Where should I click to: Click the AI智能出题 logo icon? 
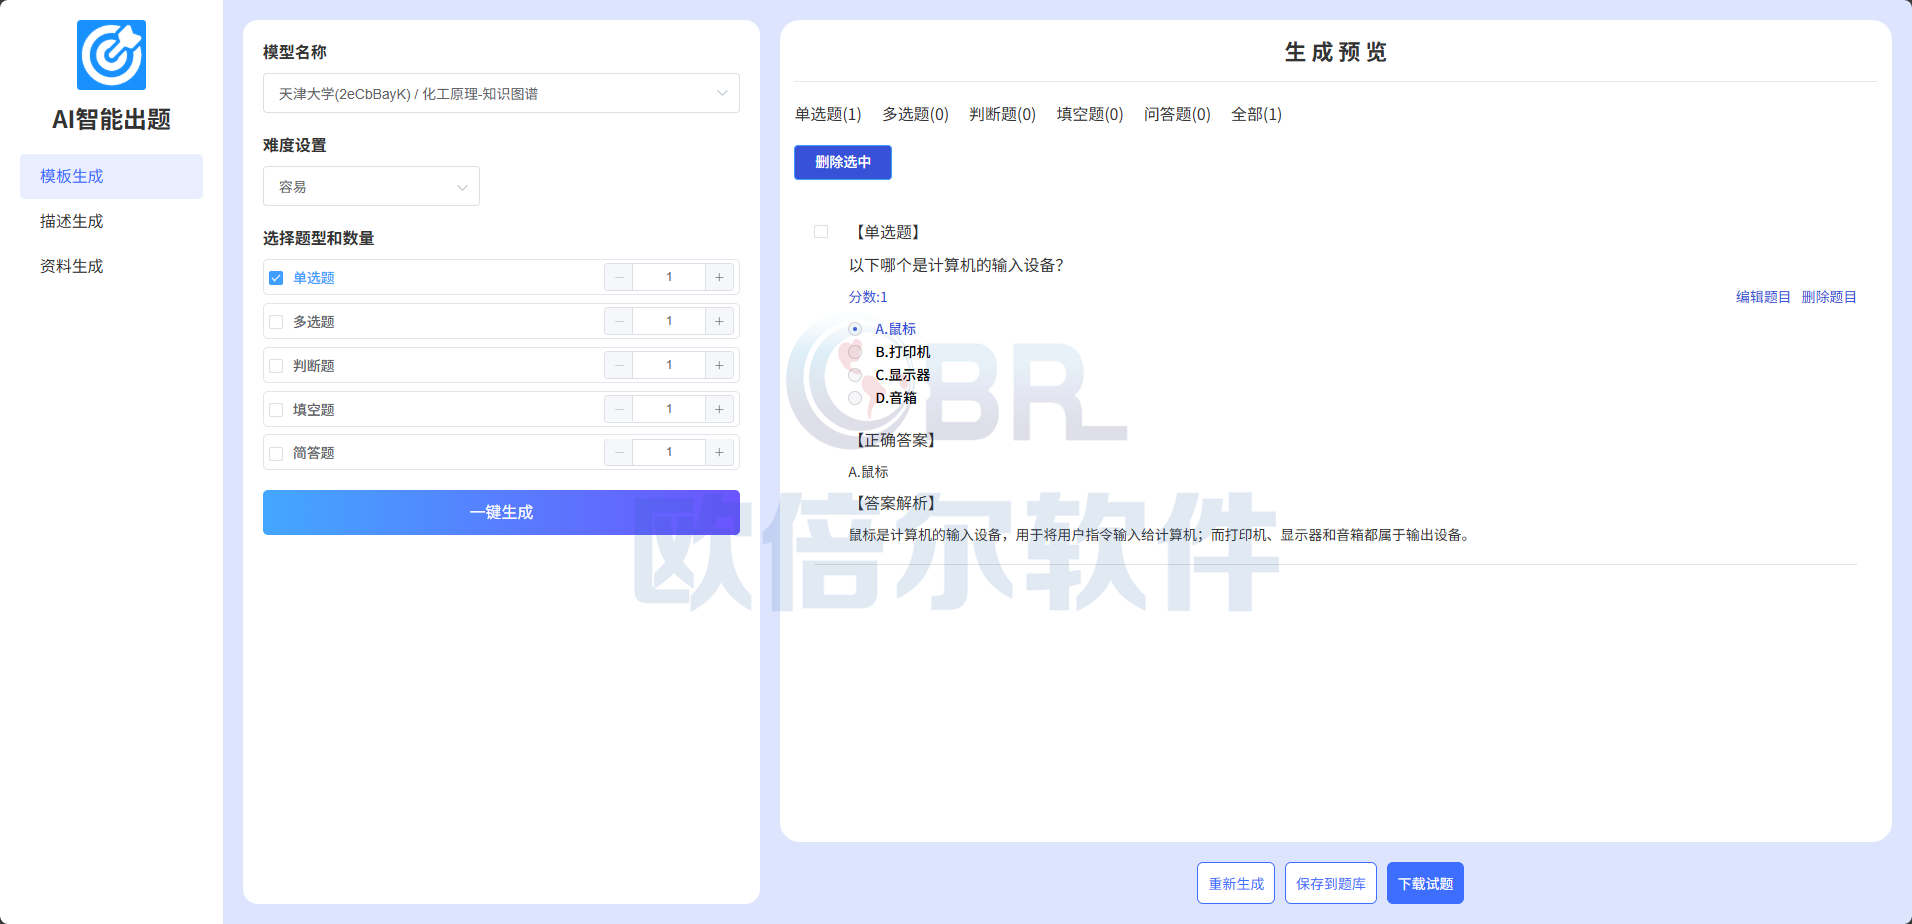[111, 55]
